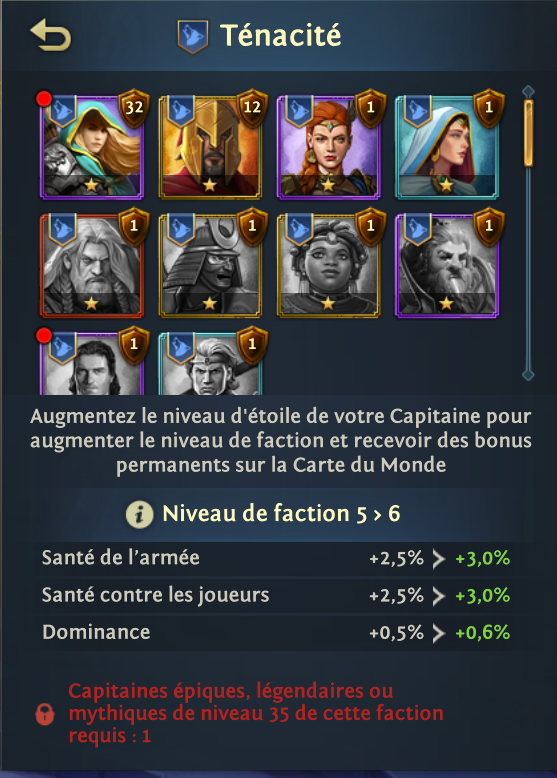Viewport: 557px width, 778px height.
Task: Select the locked dwarf captain portrait
Action: (446, 266)
